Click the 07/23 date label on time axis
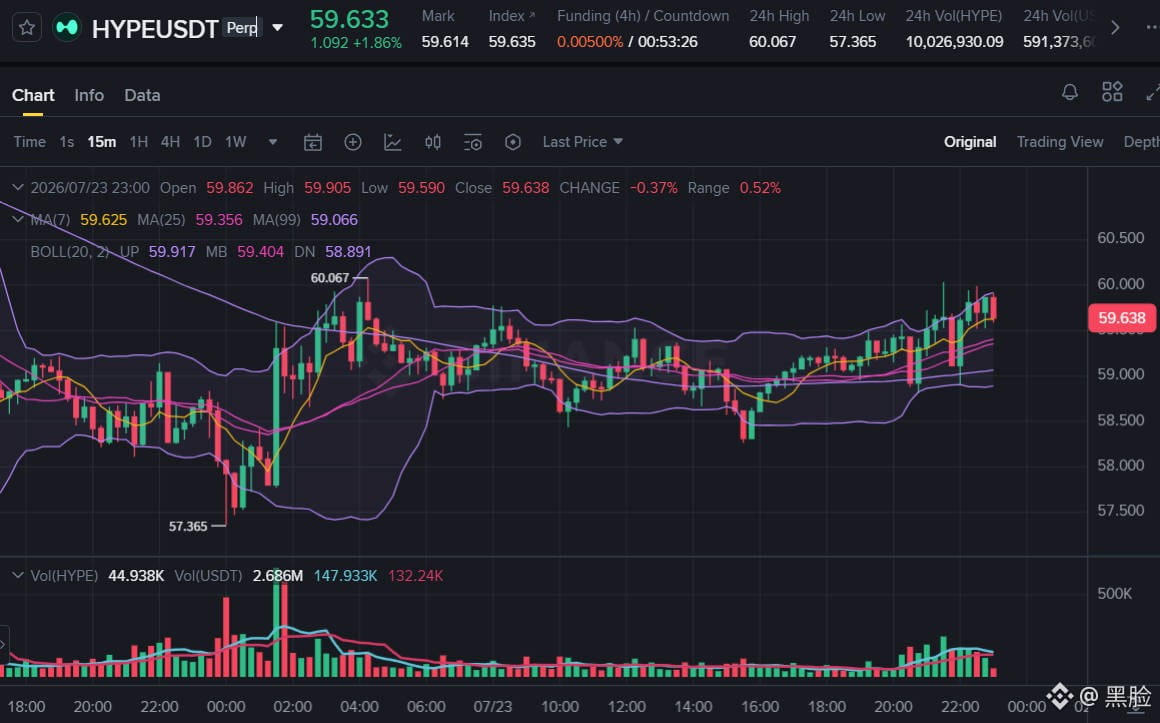Viewport: 1160px width, 723px height. pos(492,707)
